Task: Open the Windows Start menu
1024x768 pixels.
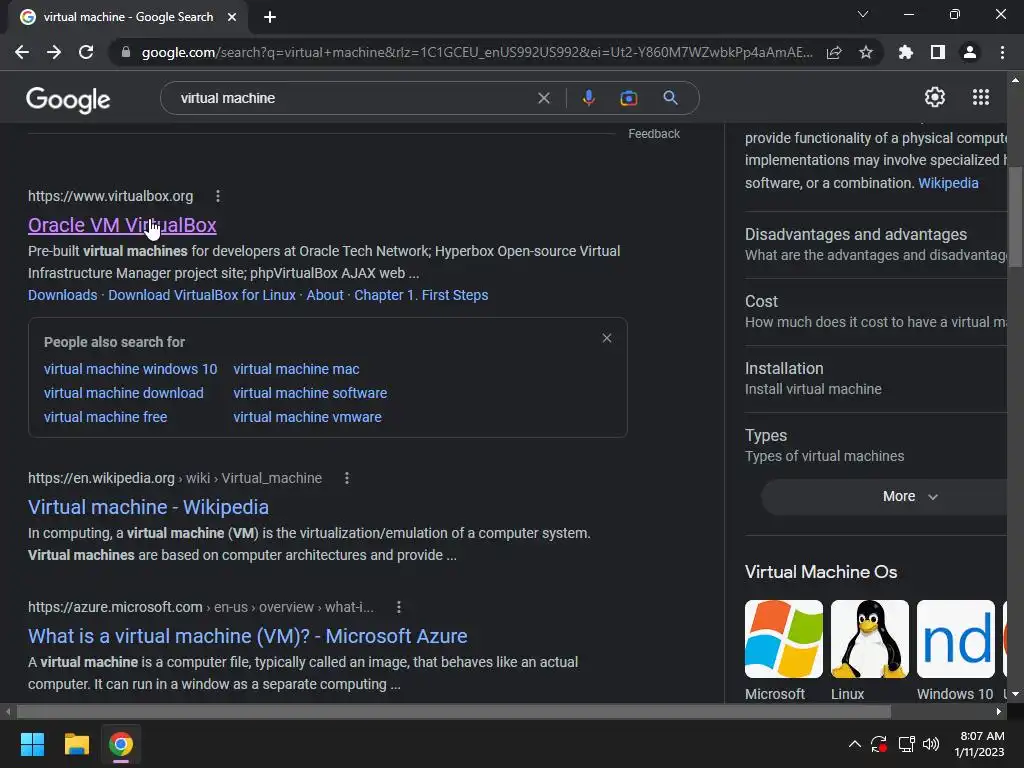Action: [x=32, y=744]
